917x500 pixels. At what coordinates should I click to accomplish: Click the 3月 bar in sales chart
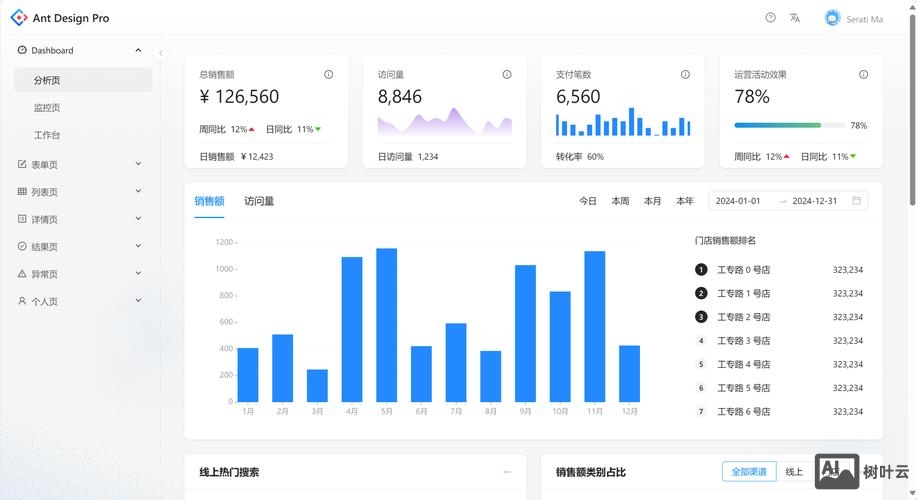317,385
